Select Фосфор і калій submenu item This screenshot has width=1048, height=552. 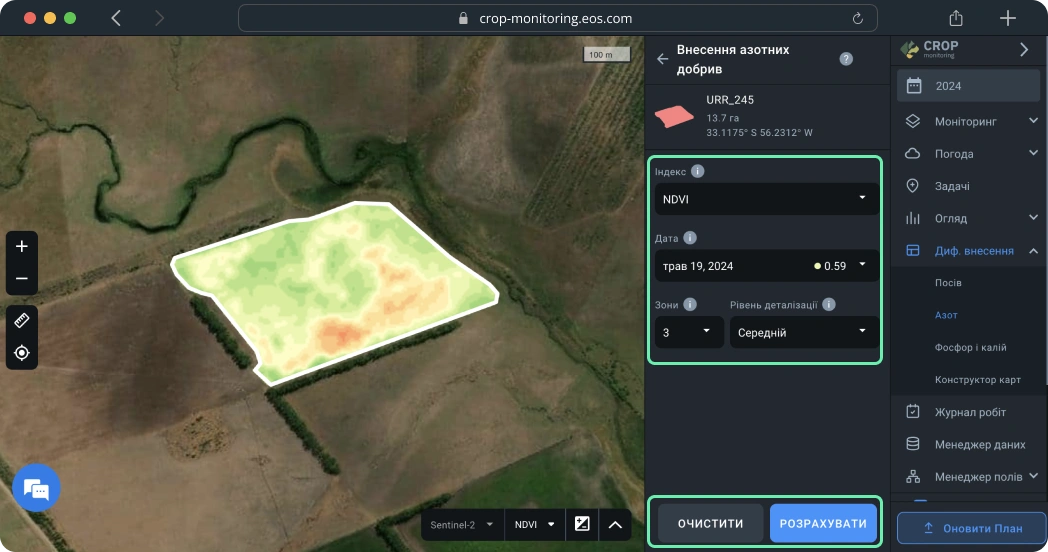click(970, 347)
